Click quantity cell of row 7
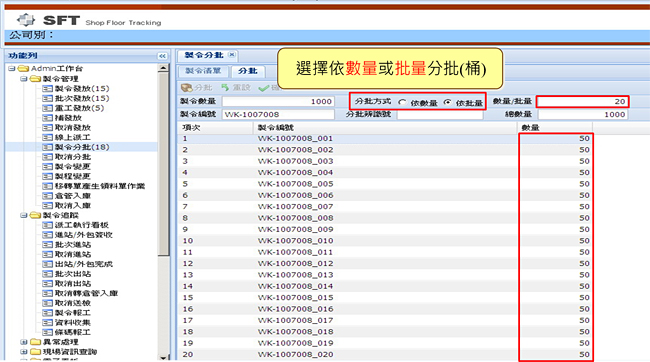 [555, 207]
